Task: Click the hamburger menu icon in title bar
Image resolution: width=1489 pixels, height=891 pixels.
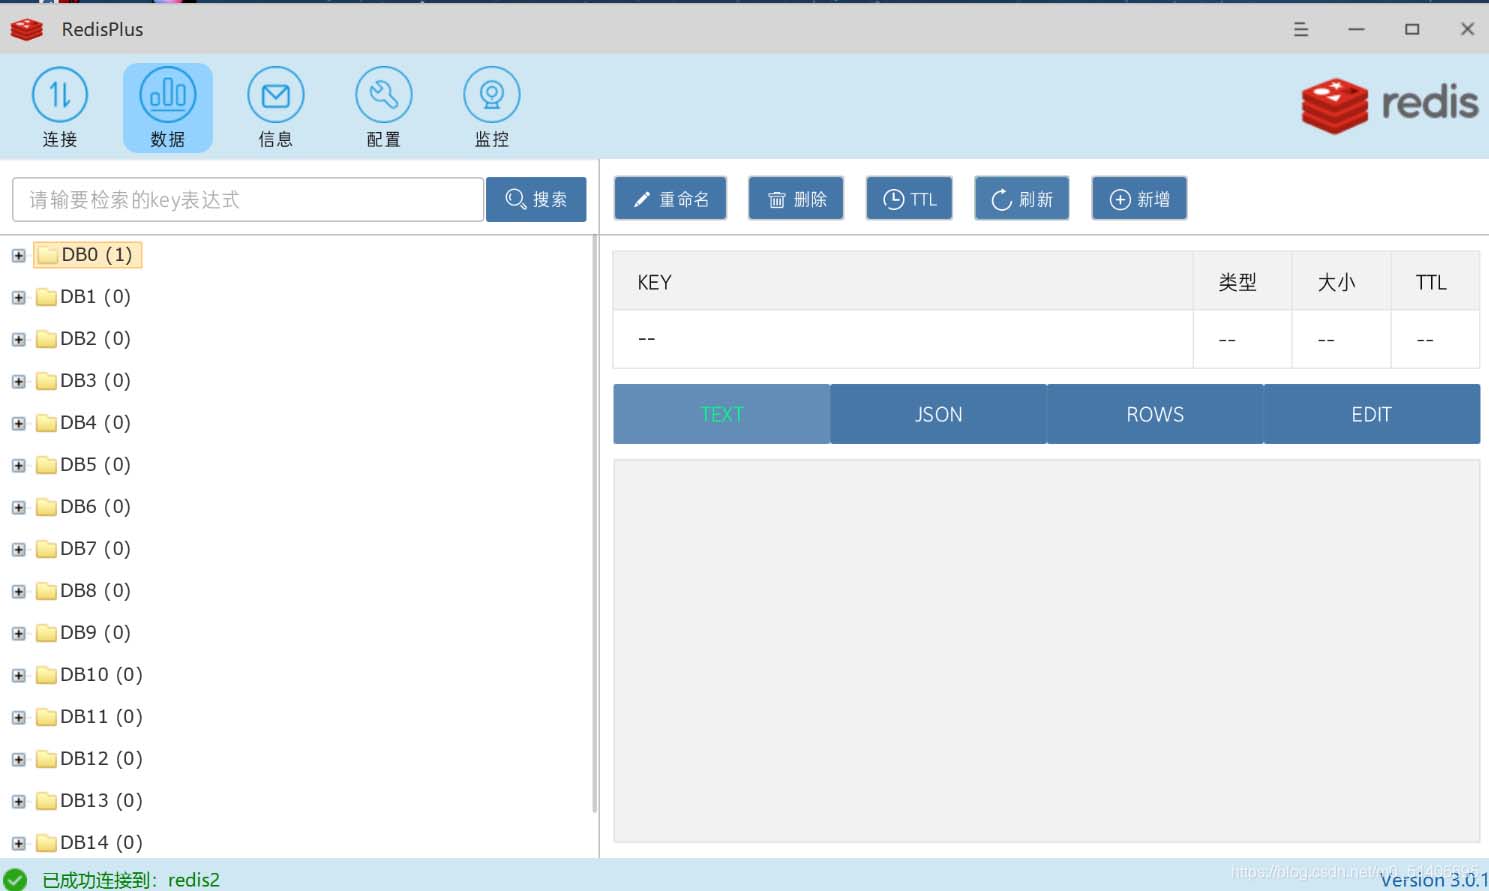Action: [x=1300, y=29]
